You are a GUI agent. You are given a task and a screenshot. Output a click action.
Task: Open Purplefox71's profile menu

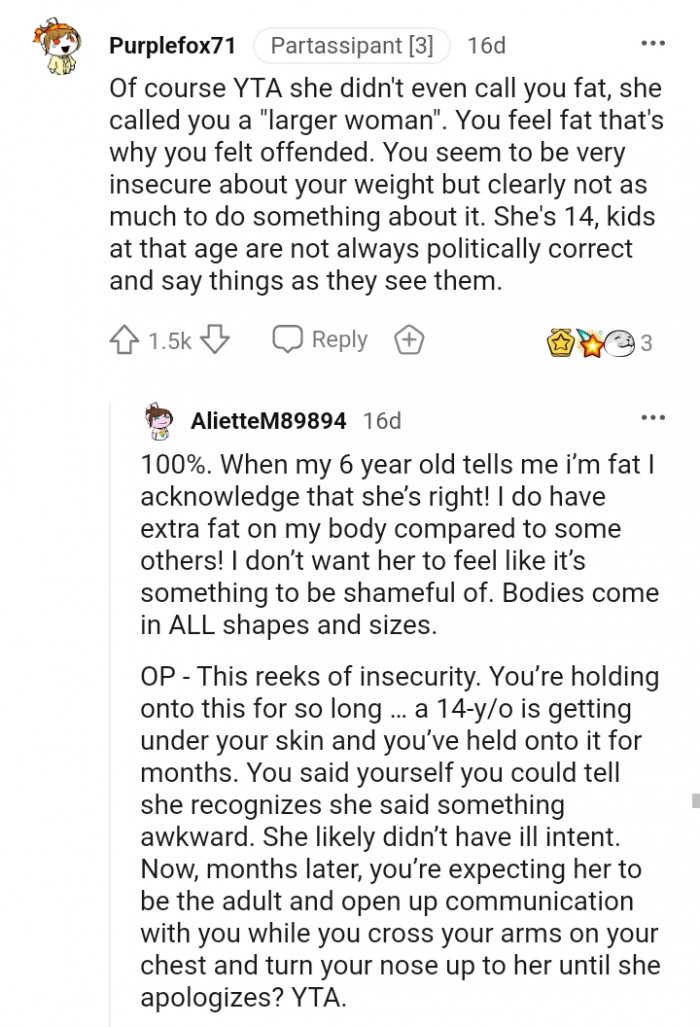tap(170, 42)
